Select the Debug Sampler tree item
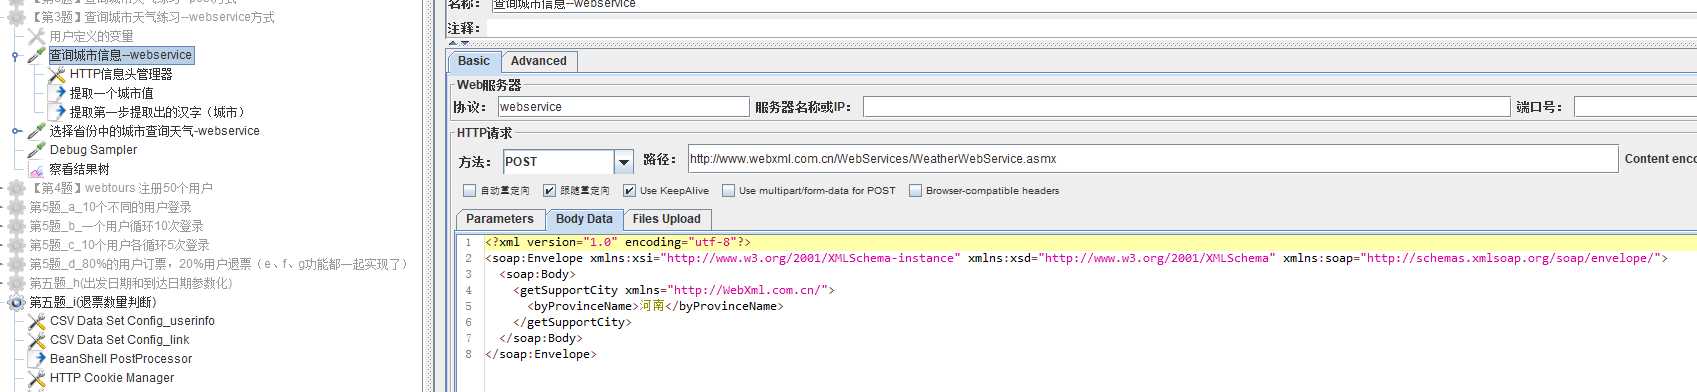The width and height of the screenshot is (1697, 392). (x=93, y=150)
